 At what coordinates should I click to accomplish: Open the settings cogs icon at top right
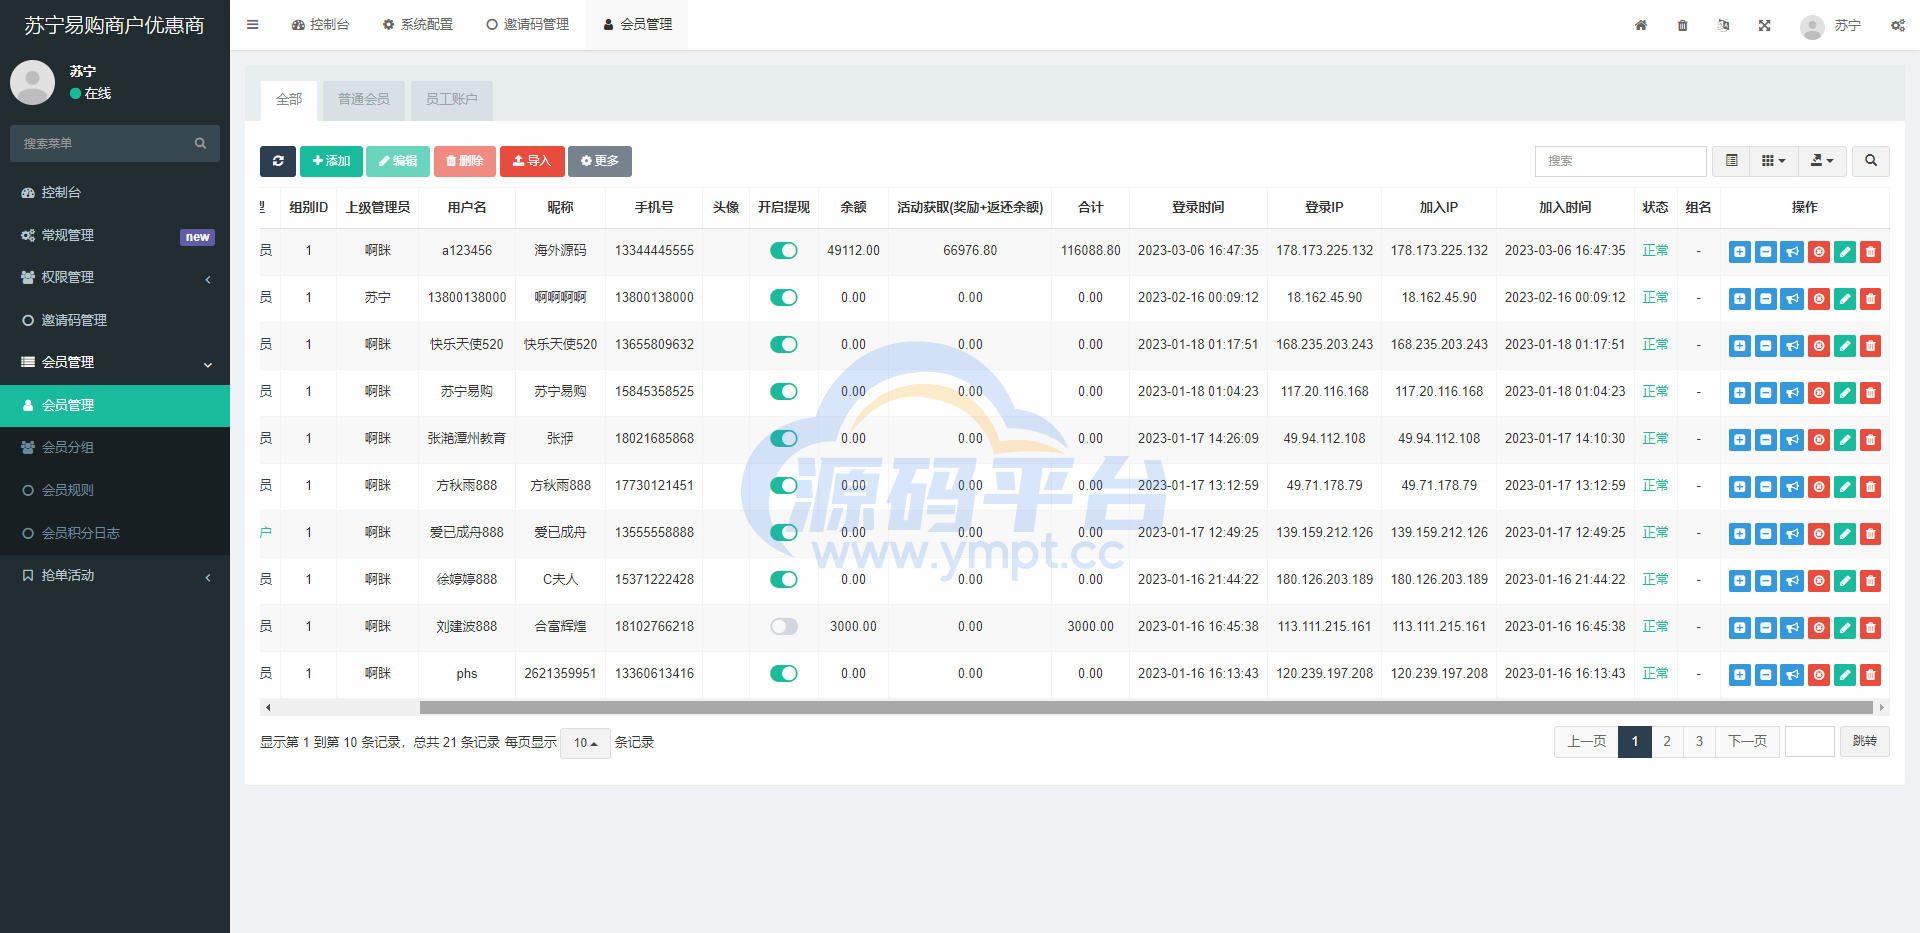point(1897,25)
